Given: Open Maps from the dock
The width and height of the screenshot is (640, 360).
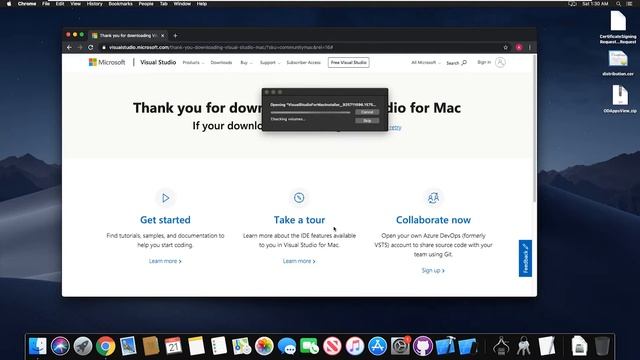Looking at the screenshot, I should 242,346.
